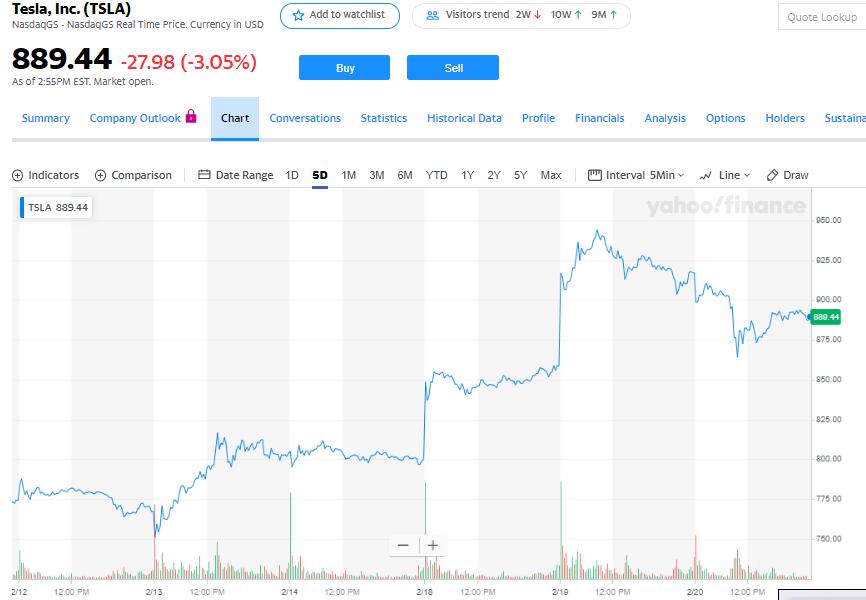The height and width of the screenshot is (600, 866).
Task: Open the Statistics tab
Action: 384,118
